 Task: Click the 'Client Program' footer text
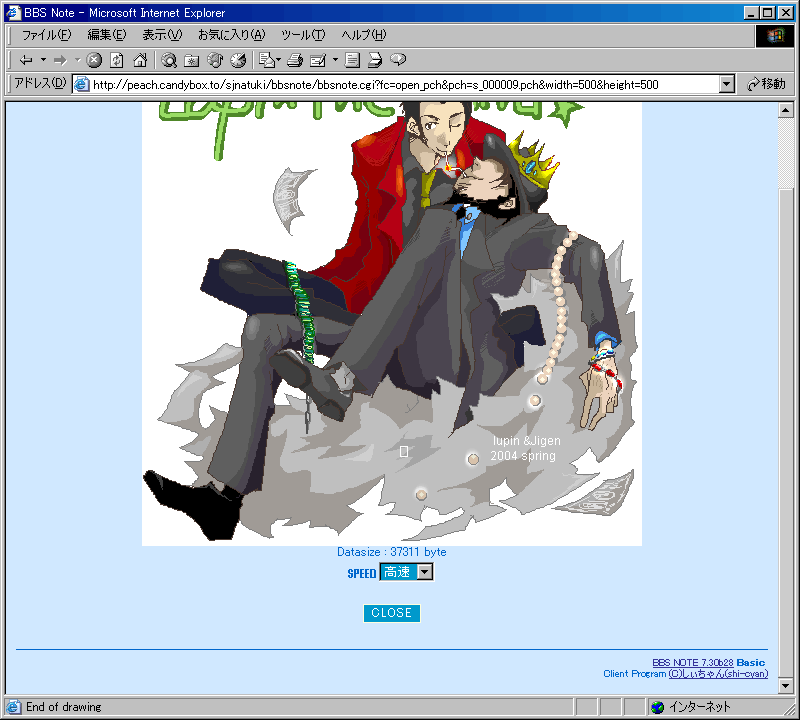(x=635, y=674)
